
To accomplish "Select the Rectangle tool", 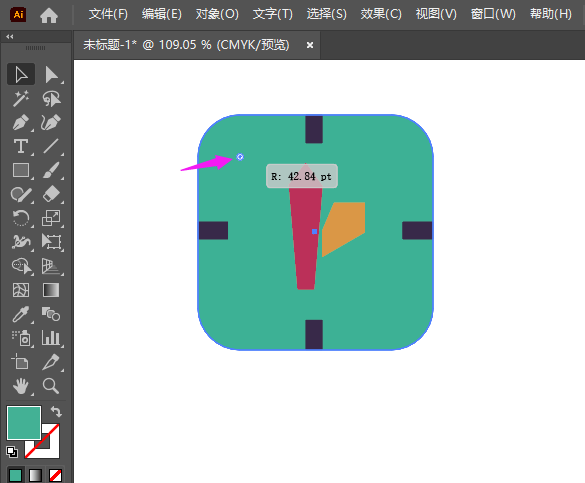I will [21, 170].
